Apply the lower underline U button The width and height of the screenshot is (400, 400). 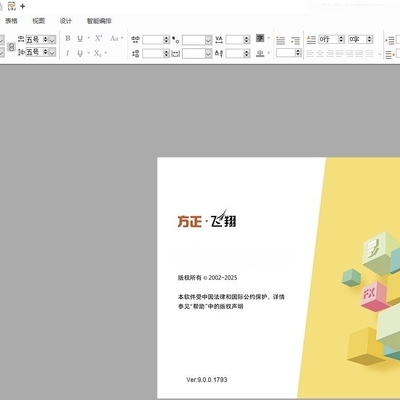[x=80, y=53]
